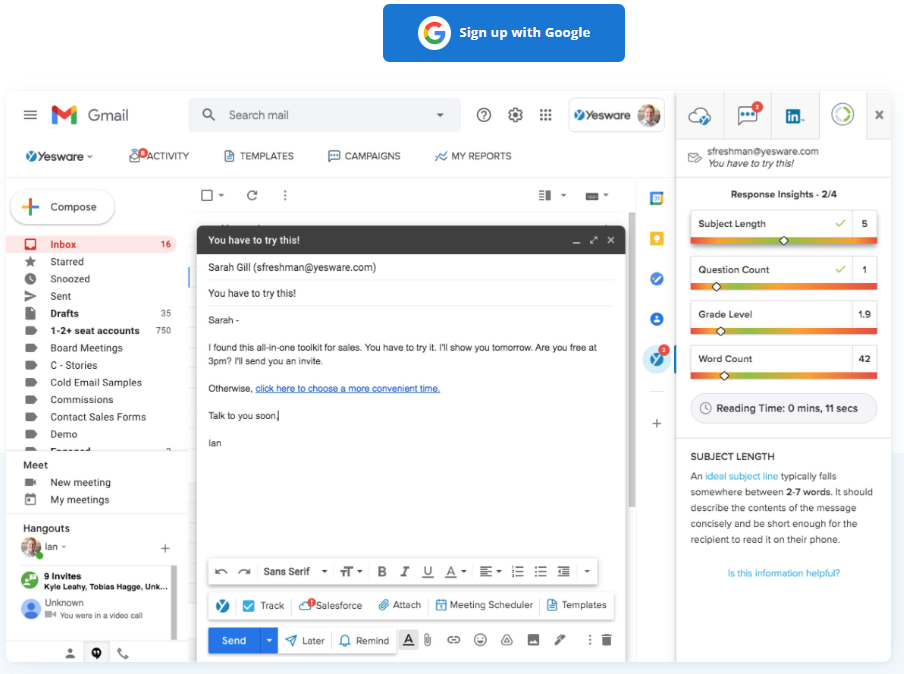Click Send Later button
The height and width of the screenshot is (674, 904).
305,641
